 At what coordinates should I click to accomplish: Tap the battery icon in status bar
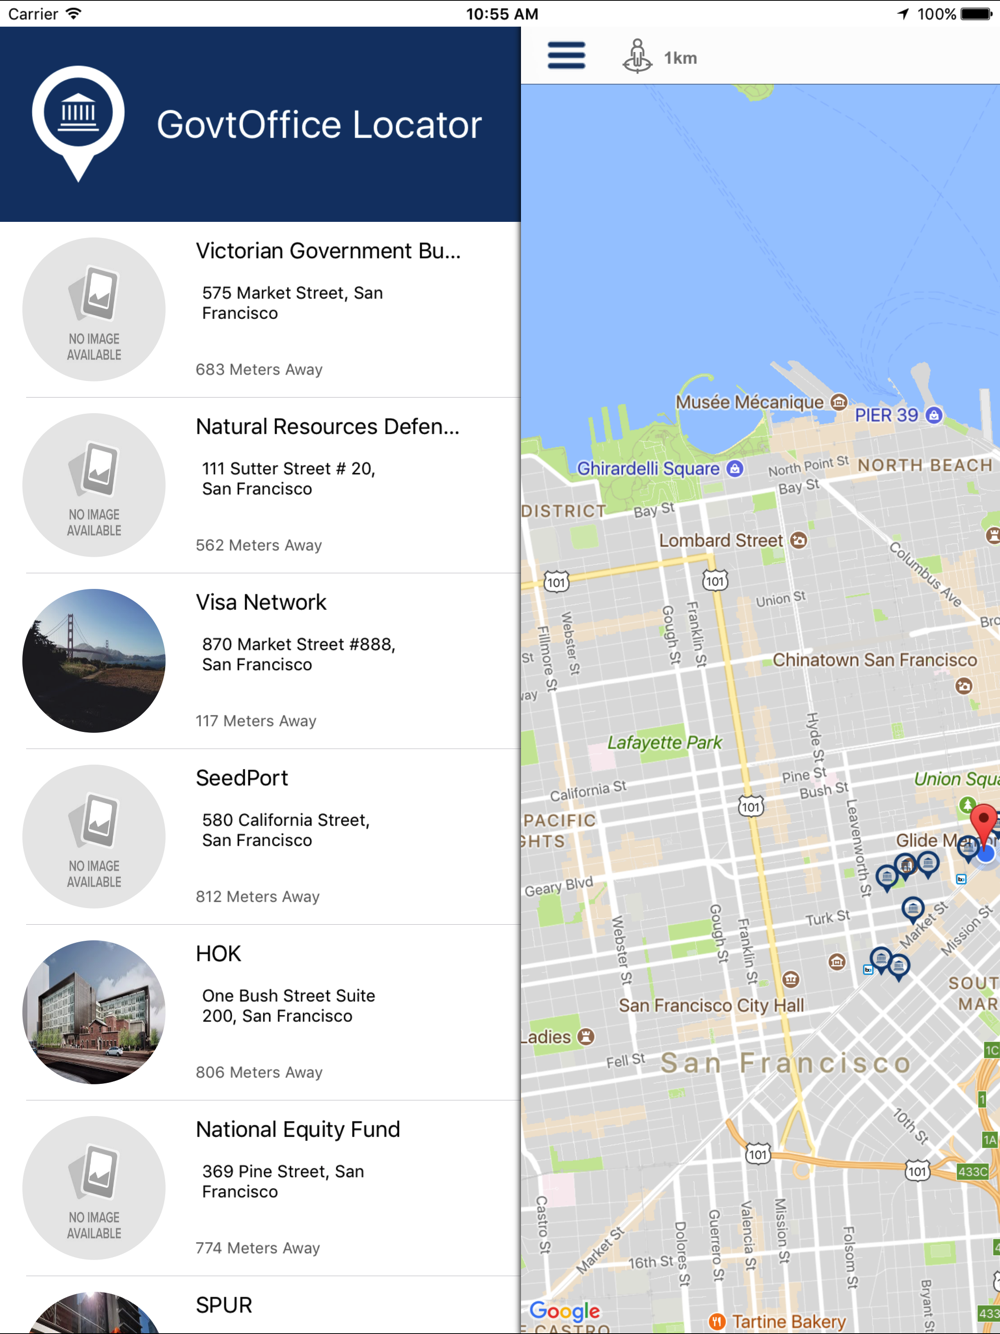pos(977,14)
